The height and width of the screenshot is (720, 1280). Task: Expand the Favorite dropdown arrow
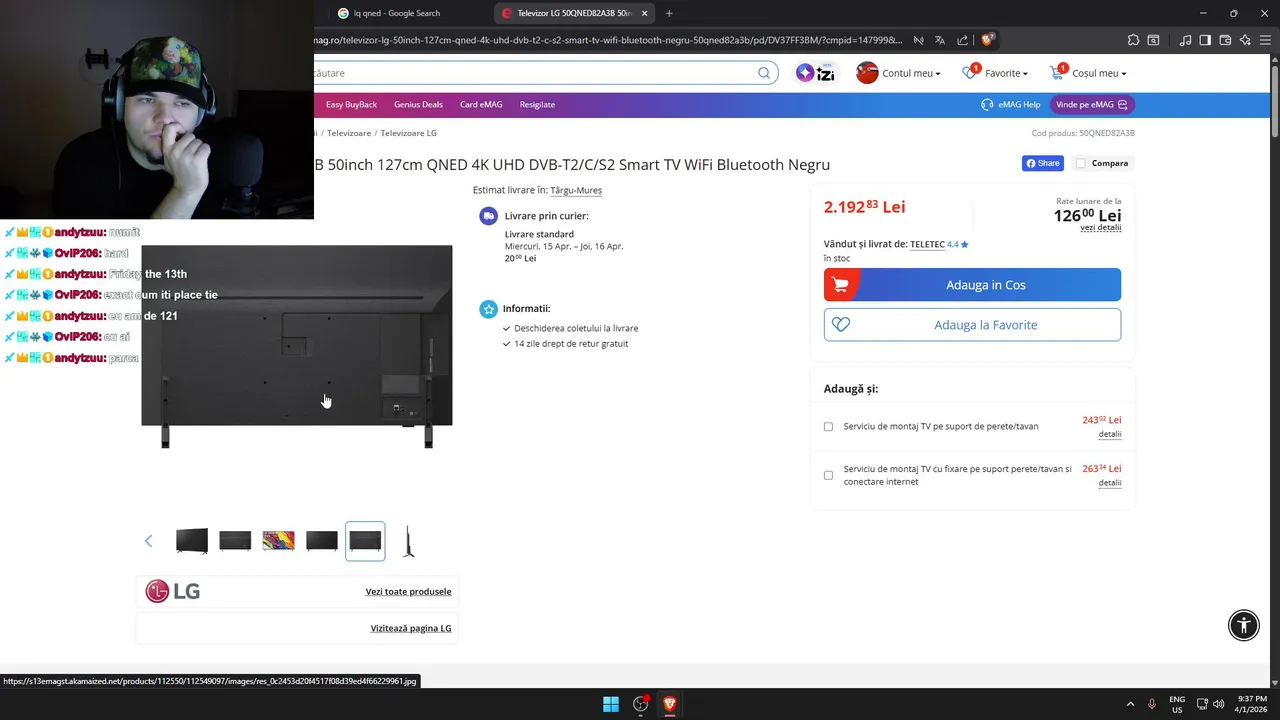(x=1025, y=73)
